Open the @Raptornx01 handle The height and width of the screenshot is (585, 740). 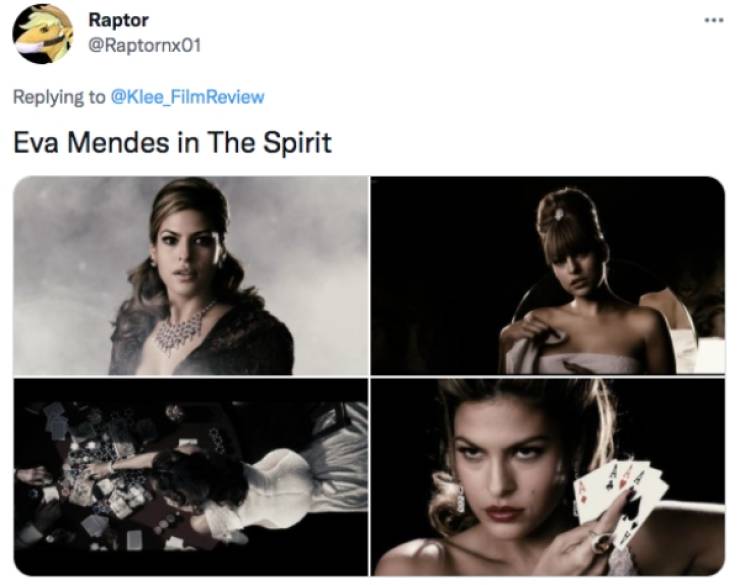click(x=144, y=45)
